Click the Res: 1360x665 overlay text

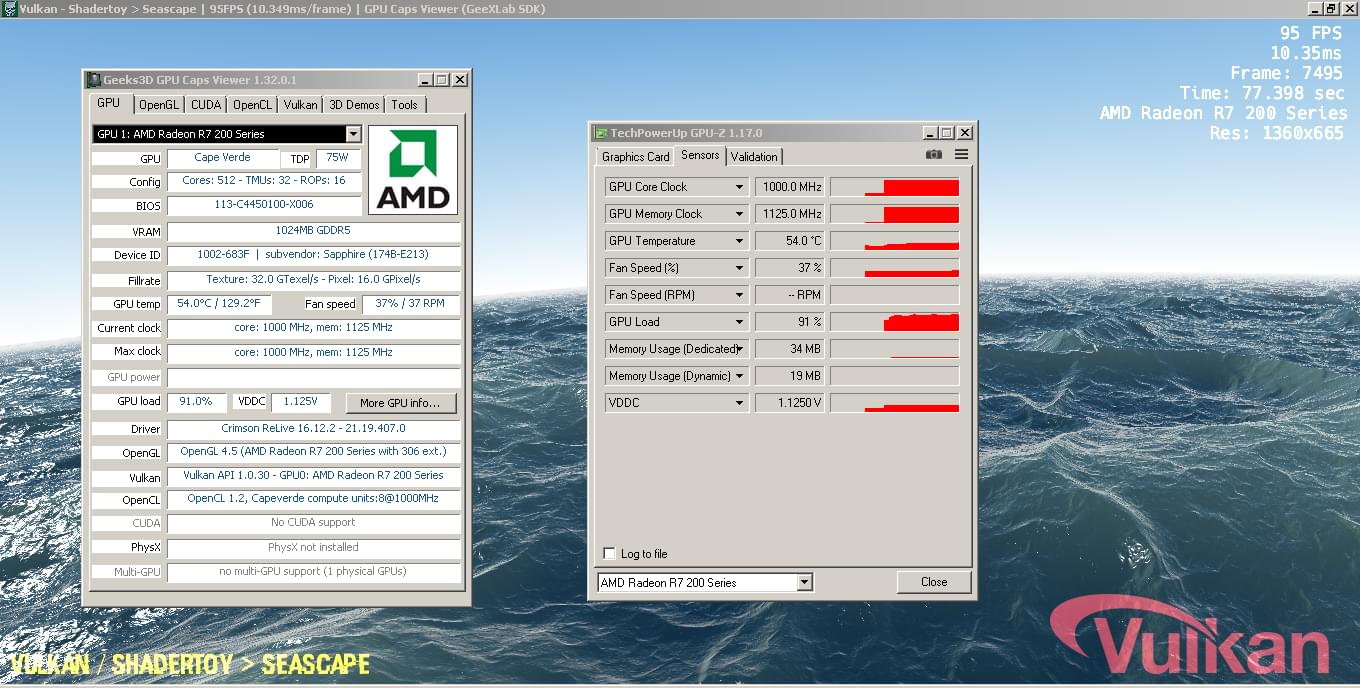tap(1277, 133)
